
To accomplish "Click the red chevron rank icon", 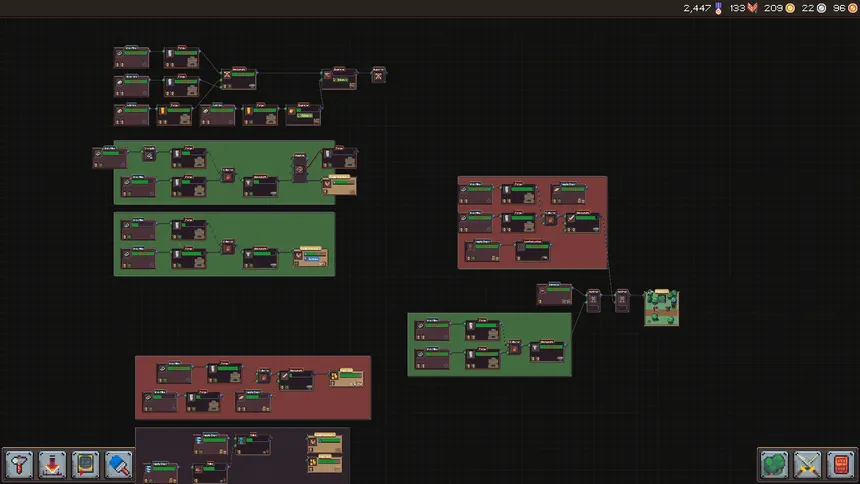I will (x=753, y=8).
